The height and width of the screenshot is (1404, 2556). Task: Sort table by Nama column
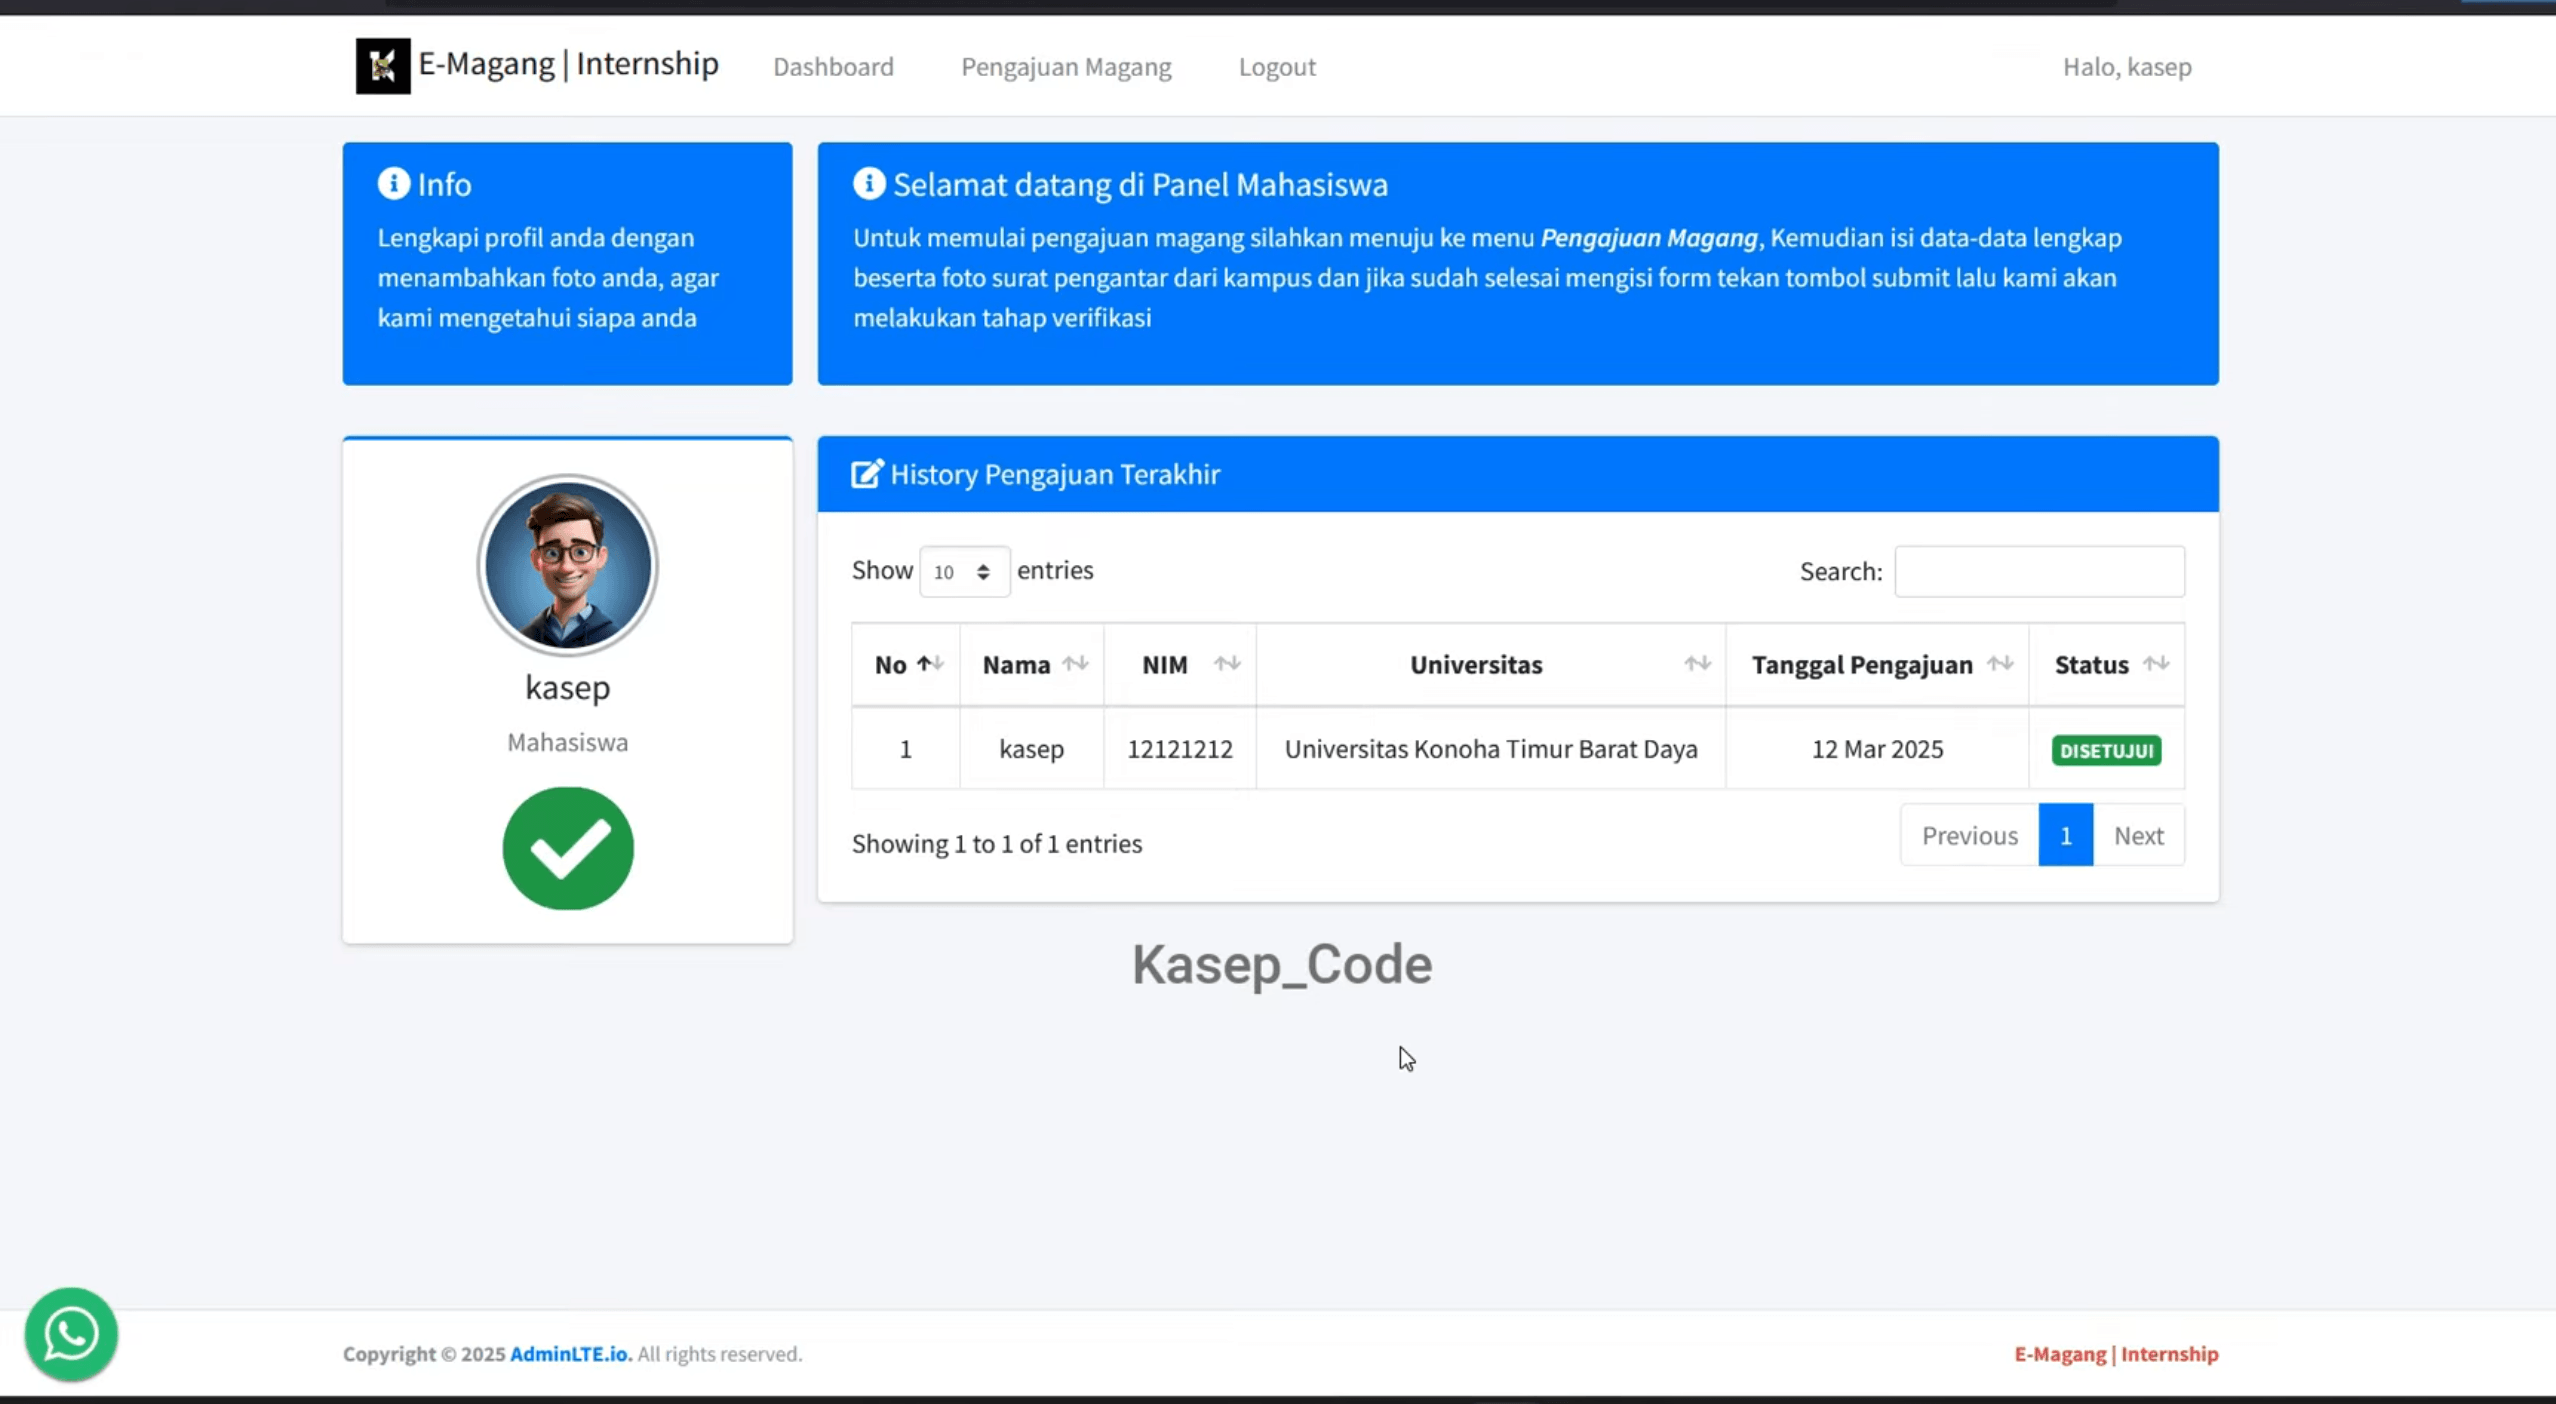(x=1032, y=665)
